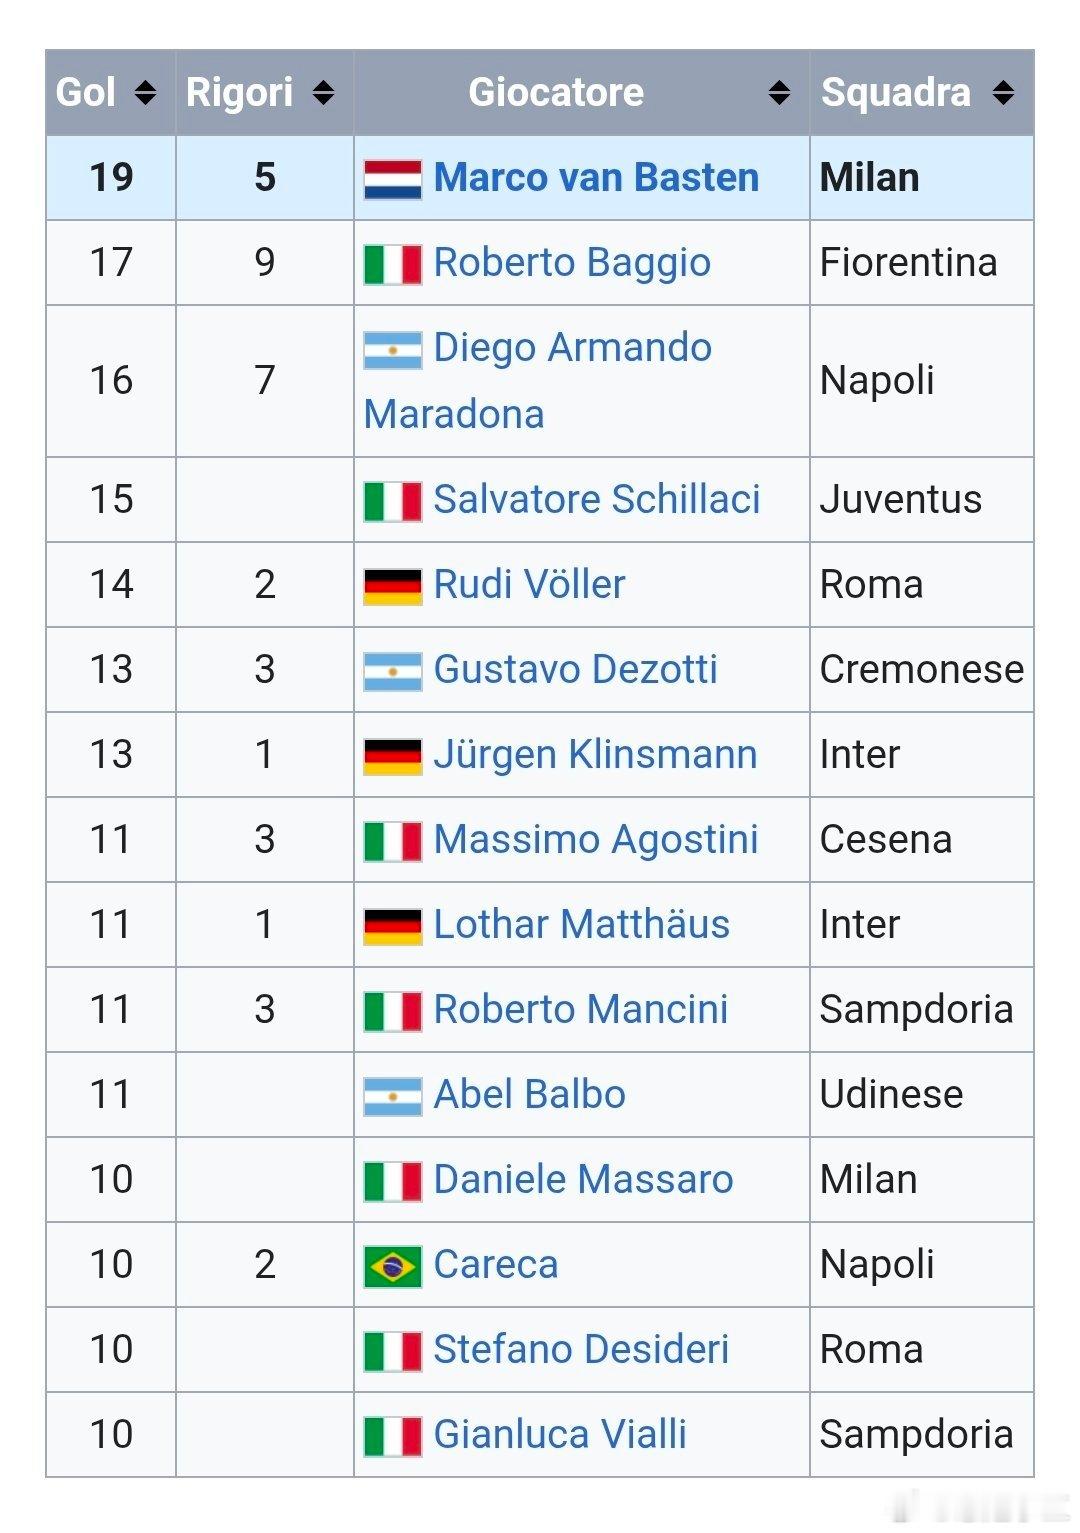Click the Argentina flag beside Diego Armando Maradona
The height and width of the screenshot is (1533, 1080).
[392, 350]
